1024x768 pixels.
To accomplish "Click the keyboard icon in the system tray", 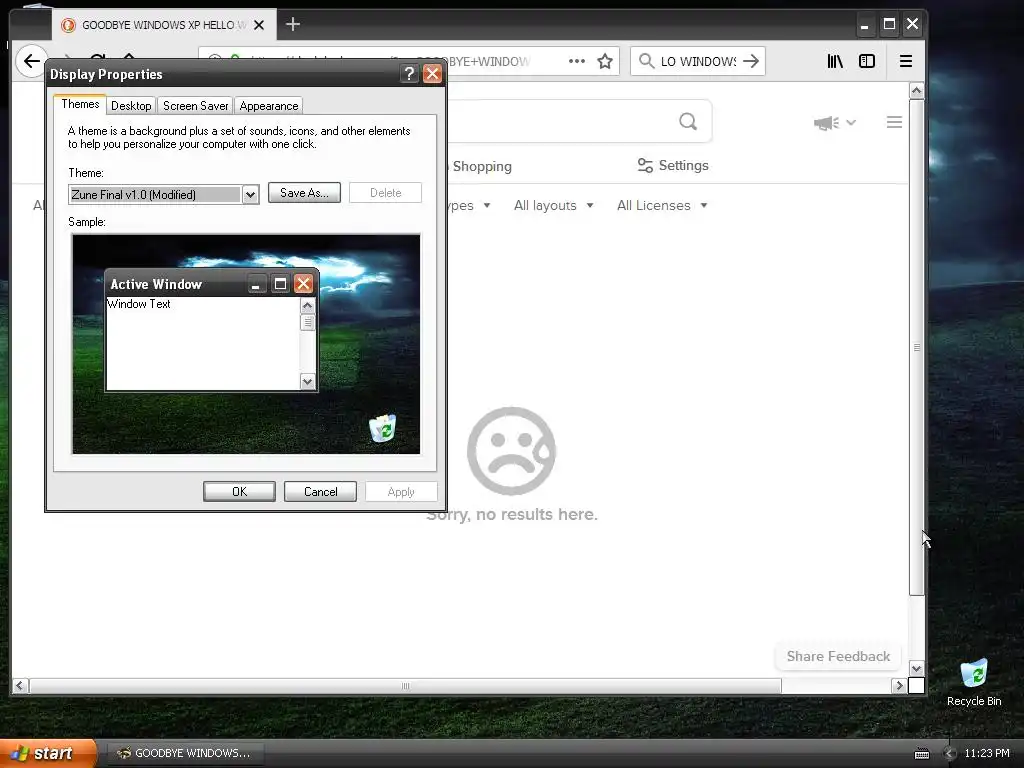I will pos(921,754).
